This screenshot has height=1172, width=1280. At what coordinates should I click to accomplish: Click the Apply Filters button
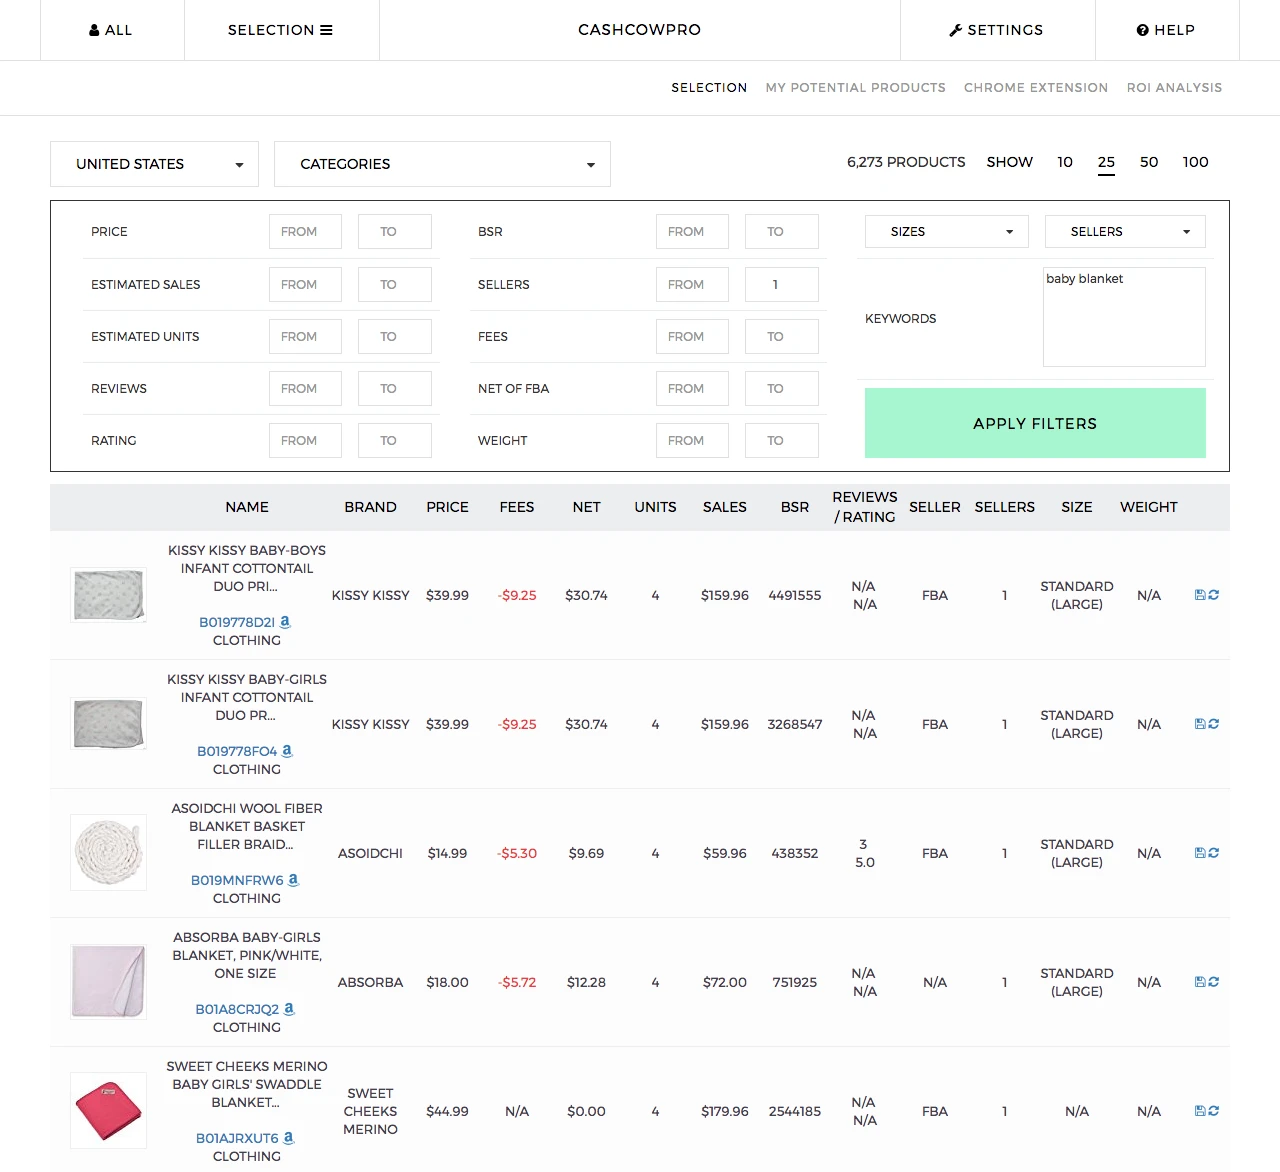1035,423
